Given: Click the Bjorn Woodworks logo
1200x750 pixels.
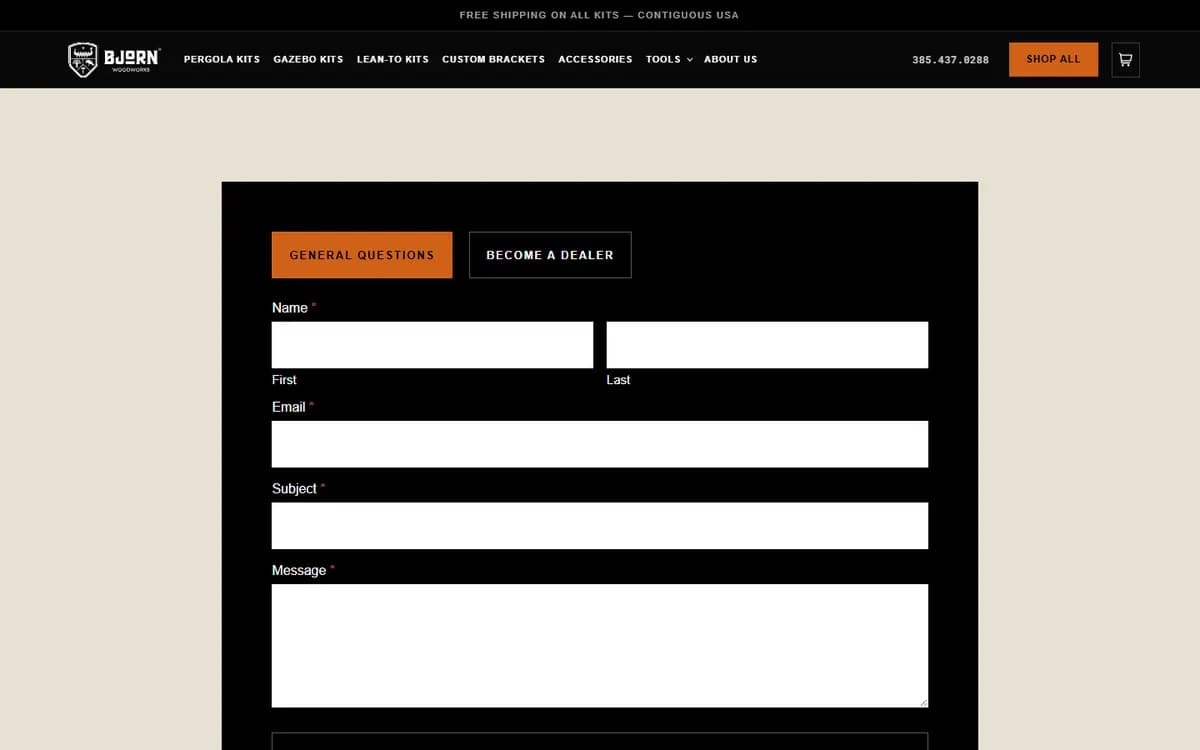Looking at the screenshot, I should [x=114, y=59].
